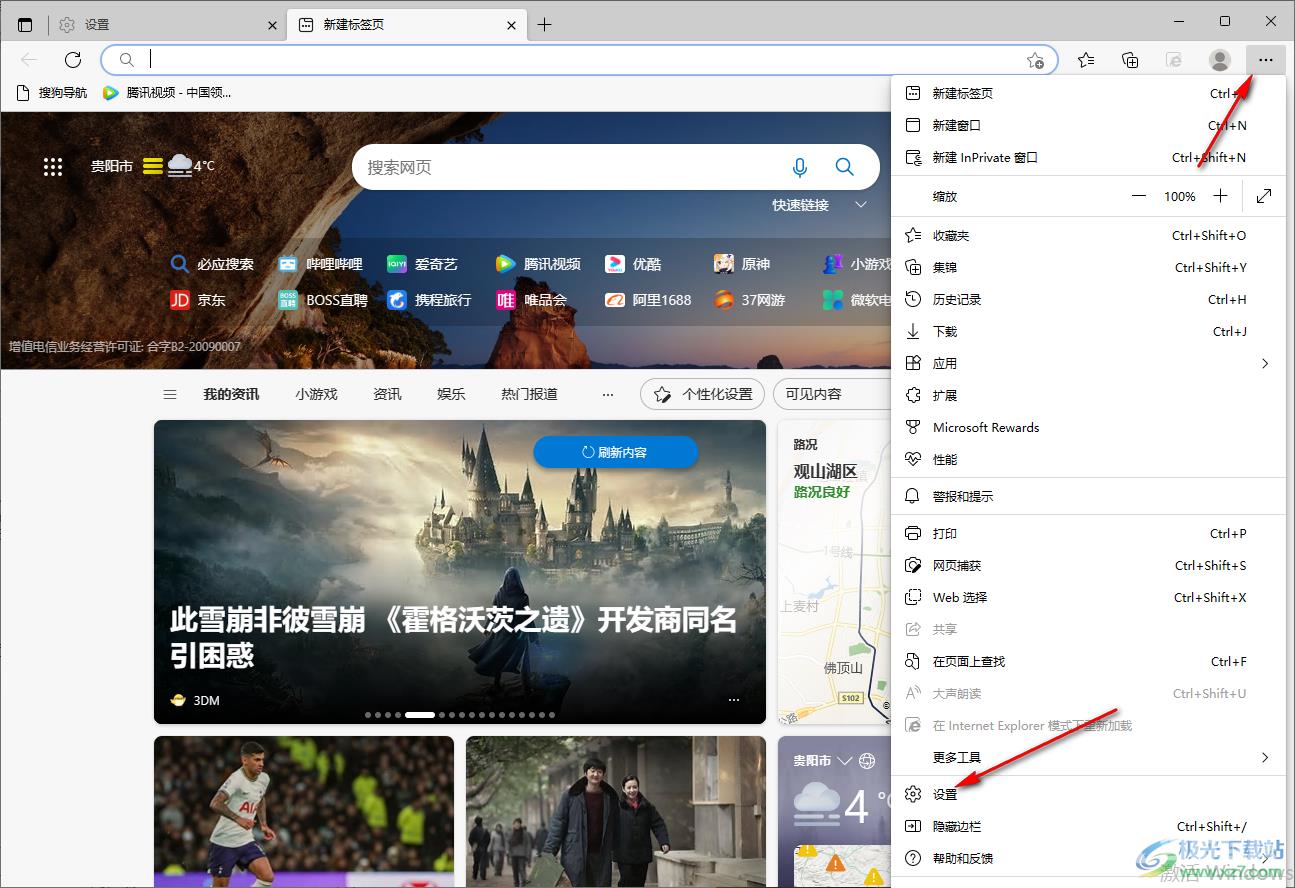Screen dimensions: 1295x888
Task: Switch to the 小游戏 feed tab
Action: pyautogui.click(x=316, y=394)
